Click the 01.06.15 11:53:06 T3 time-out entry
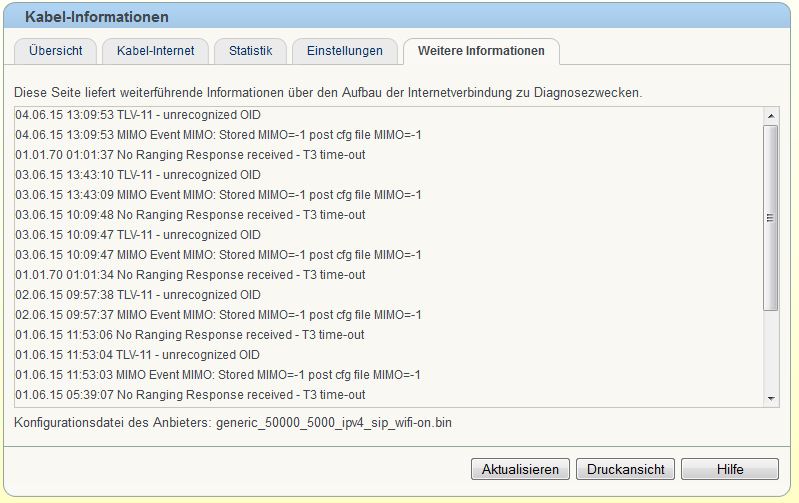Image resolution: width=799 pixels, height=503 pixels. (x=190, y=335)
